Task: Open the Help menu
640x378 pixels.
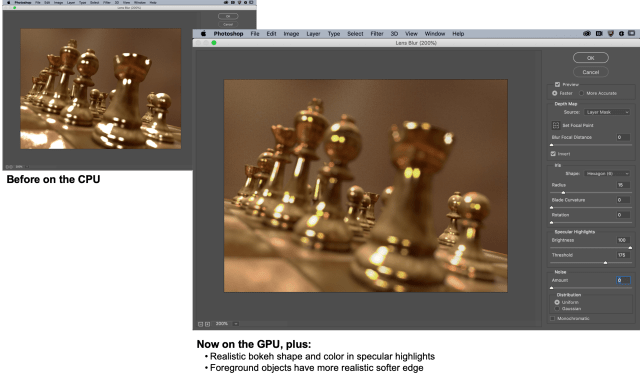Action: click(458, 34)
